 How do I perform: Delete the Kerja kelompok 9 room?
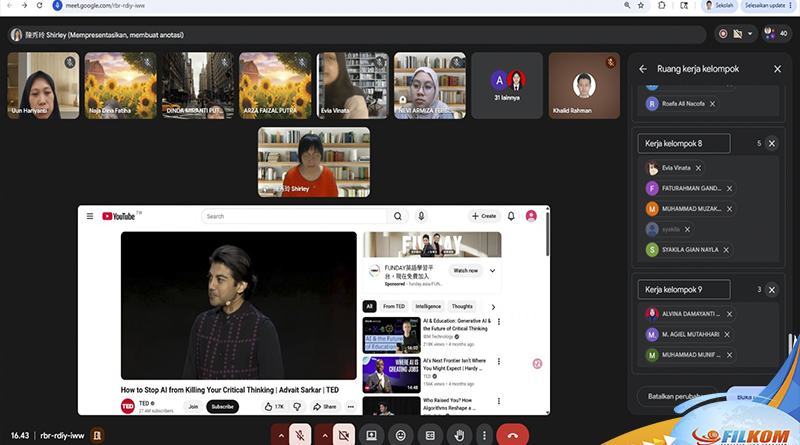click(x=771, y=289)
